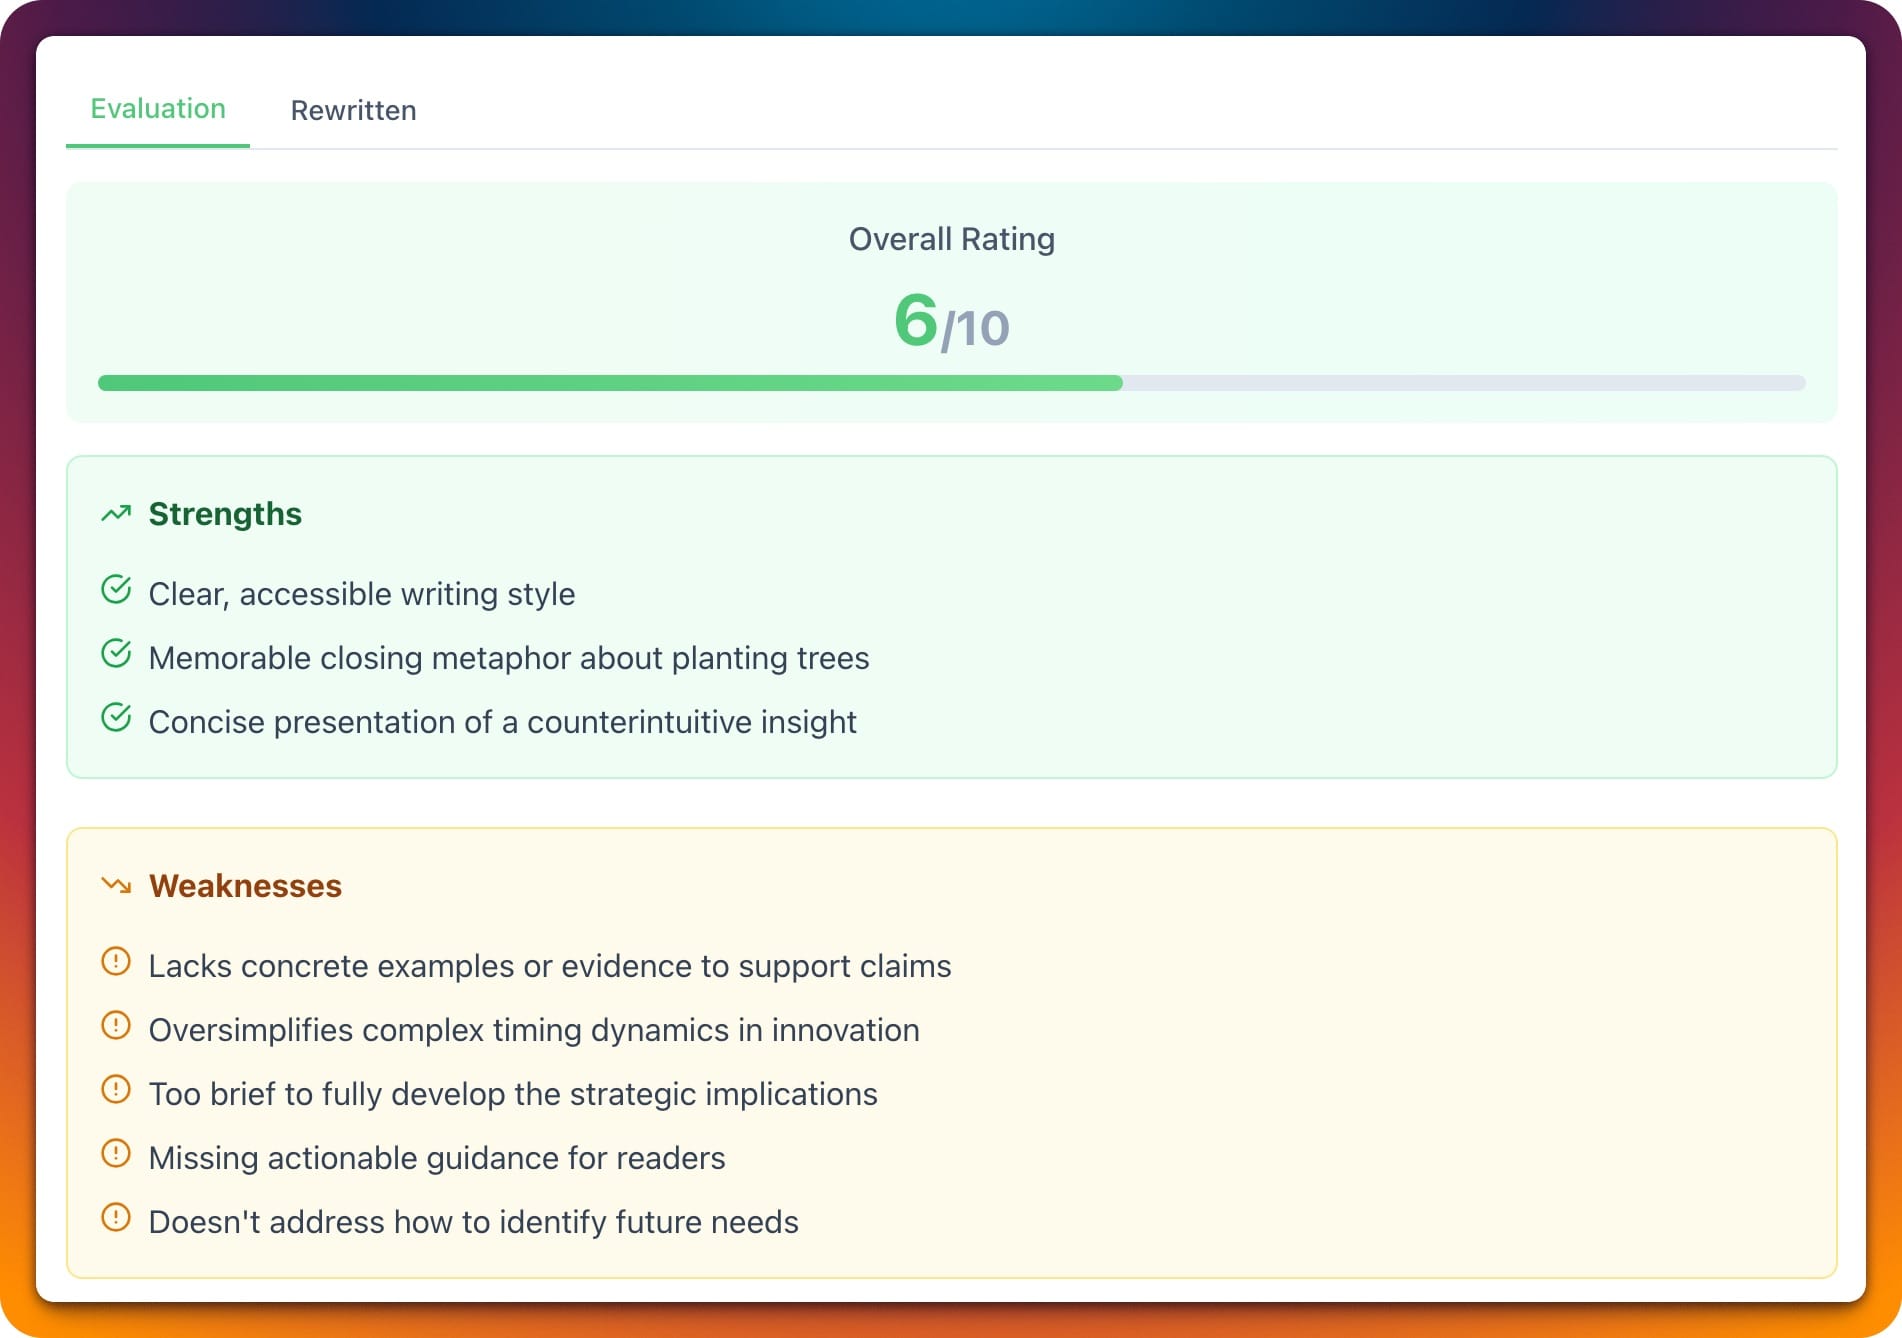Click warning icon beside identify future needs
This screenshot has width=1902, height=1338.
pyautogui.click(x=116, y=1219)
